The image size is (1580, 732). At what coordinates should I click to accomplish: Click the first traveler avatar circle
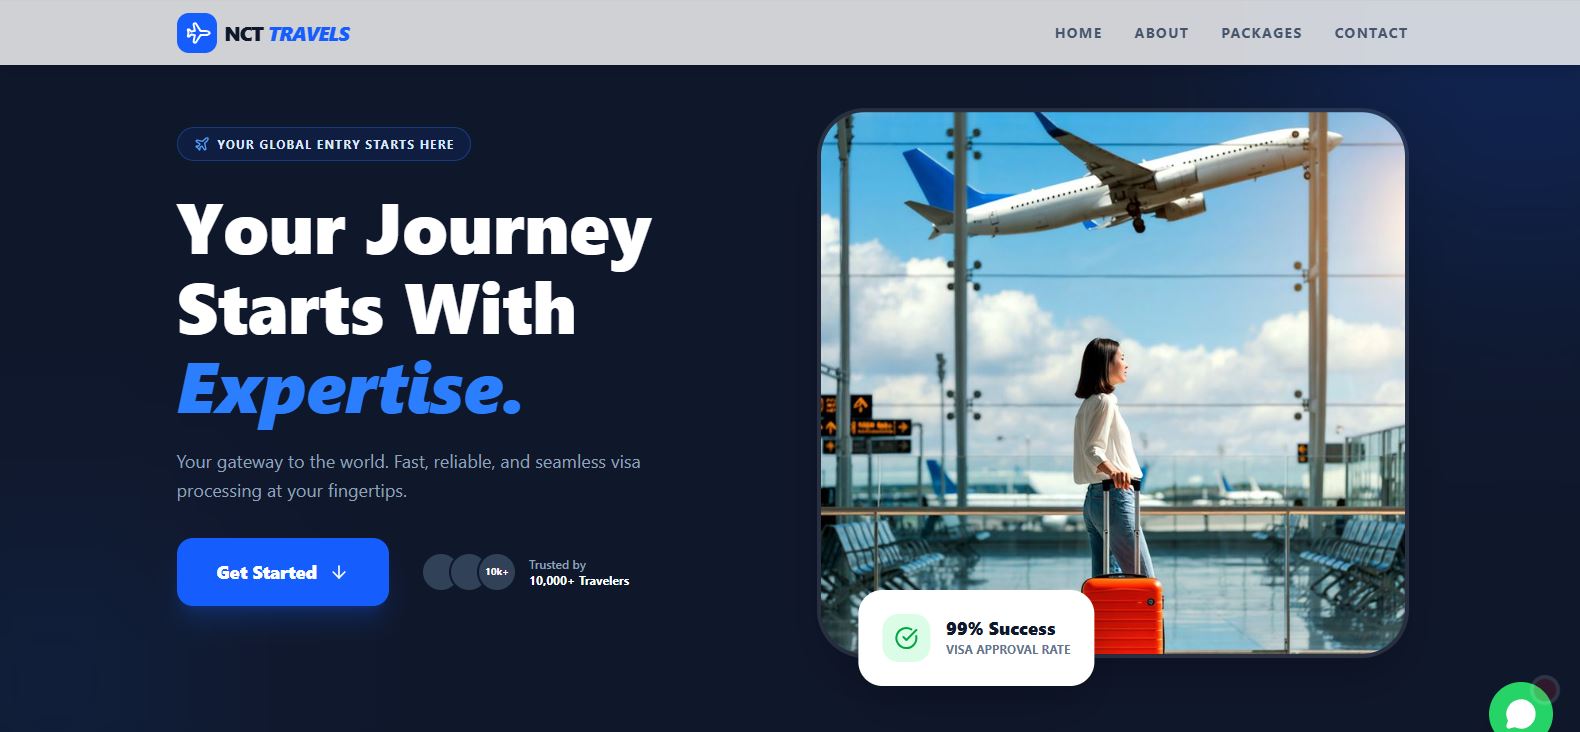click(x=441, y=572)
